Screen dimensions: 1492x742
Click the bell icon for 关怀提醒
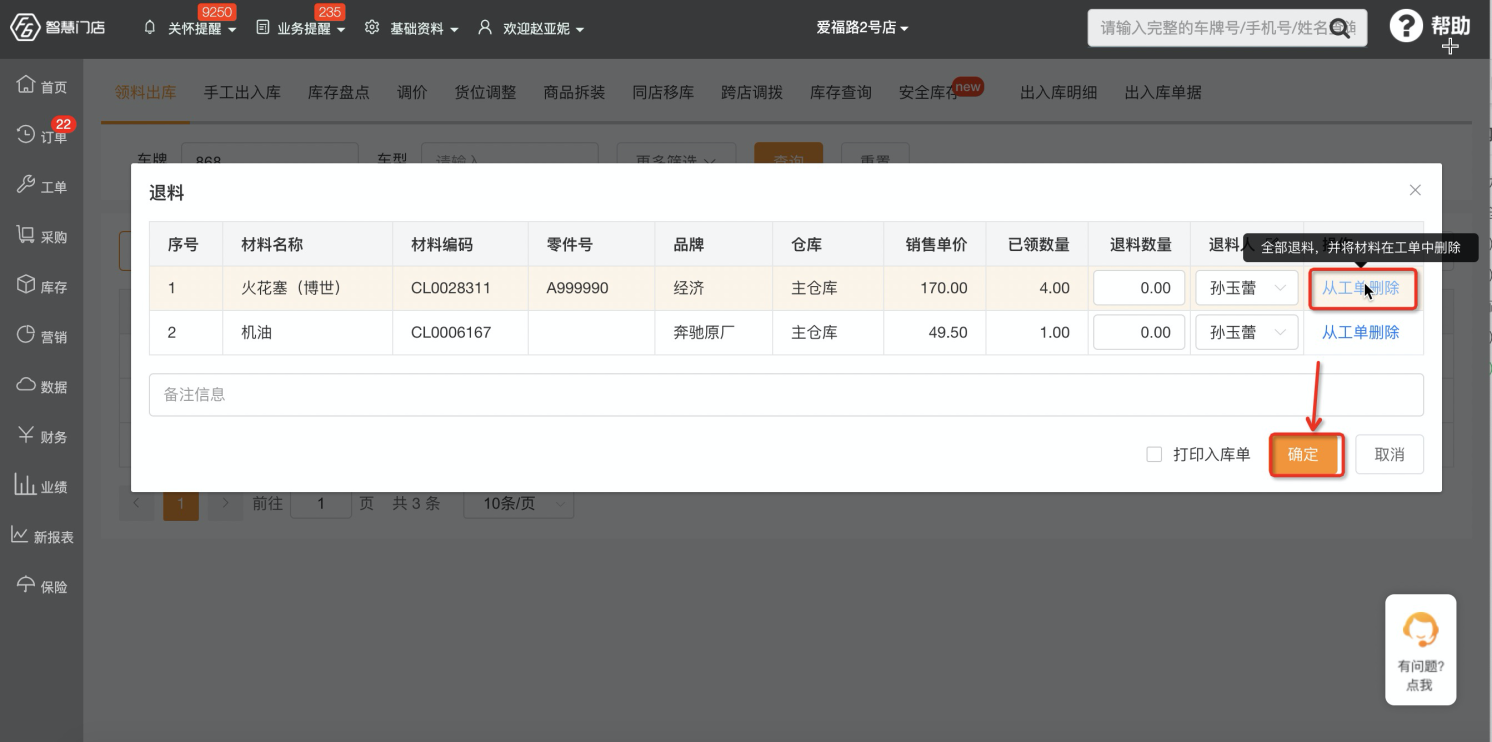coord(150,28)
